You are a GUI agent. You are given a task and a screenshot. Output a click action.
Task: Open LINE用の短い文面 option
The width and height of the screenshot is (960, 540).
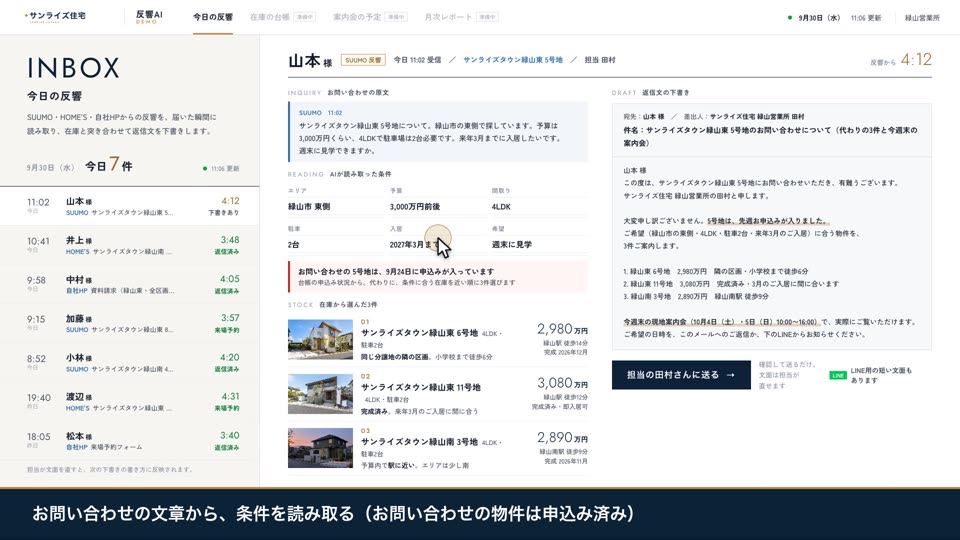(x=881, y=375)
